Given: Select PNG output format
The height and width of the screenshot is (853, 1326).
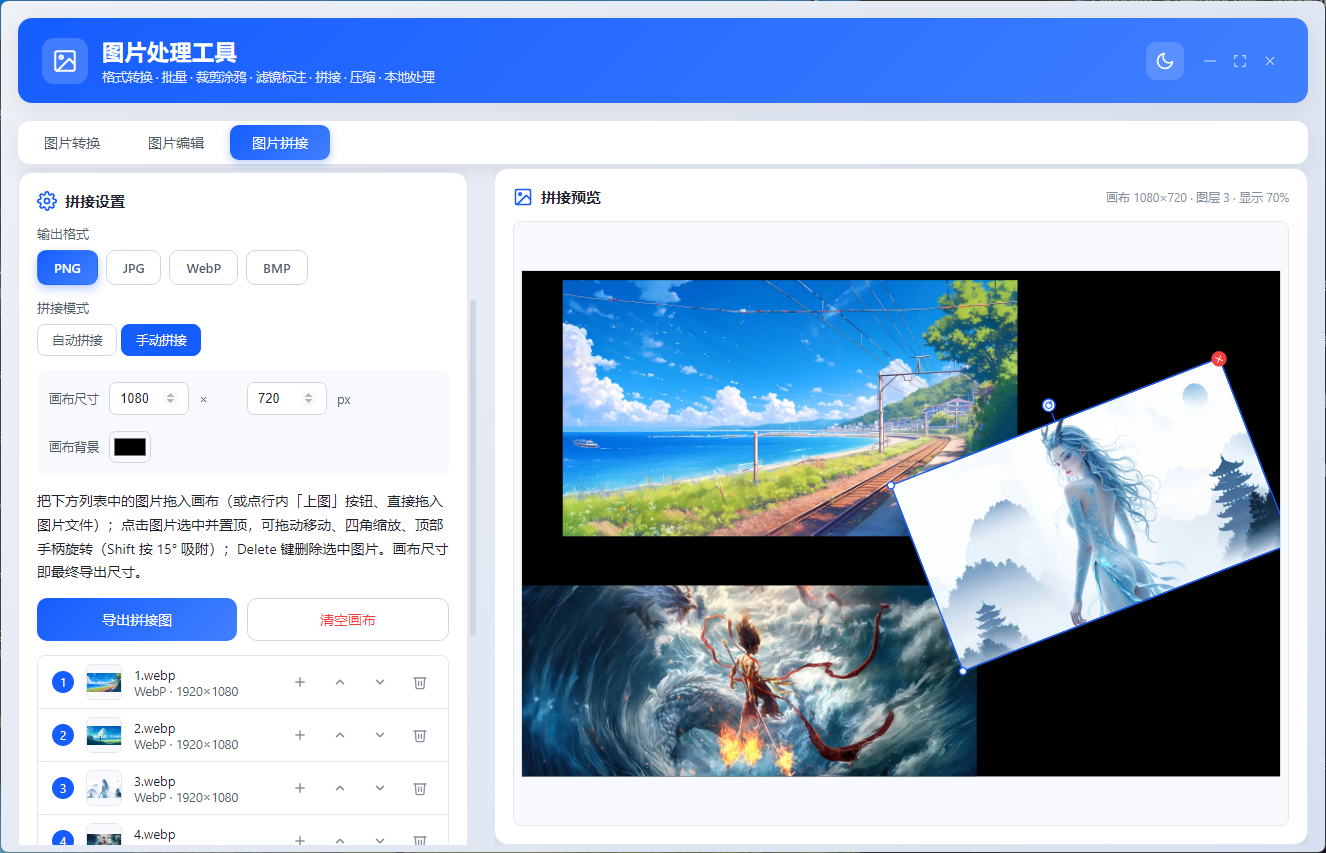Looking at the screenshot, I should 67,268.
